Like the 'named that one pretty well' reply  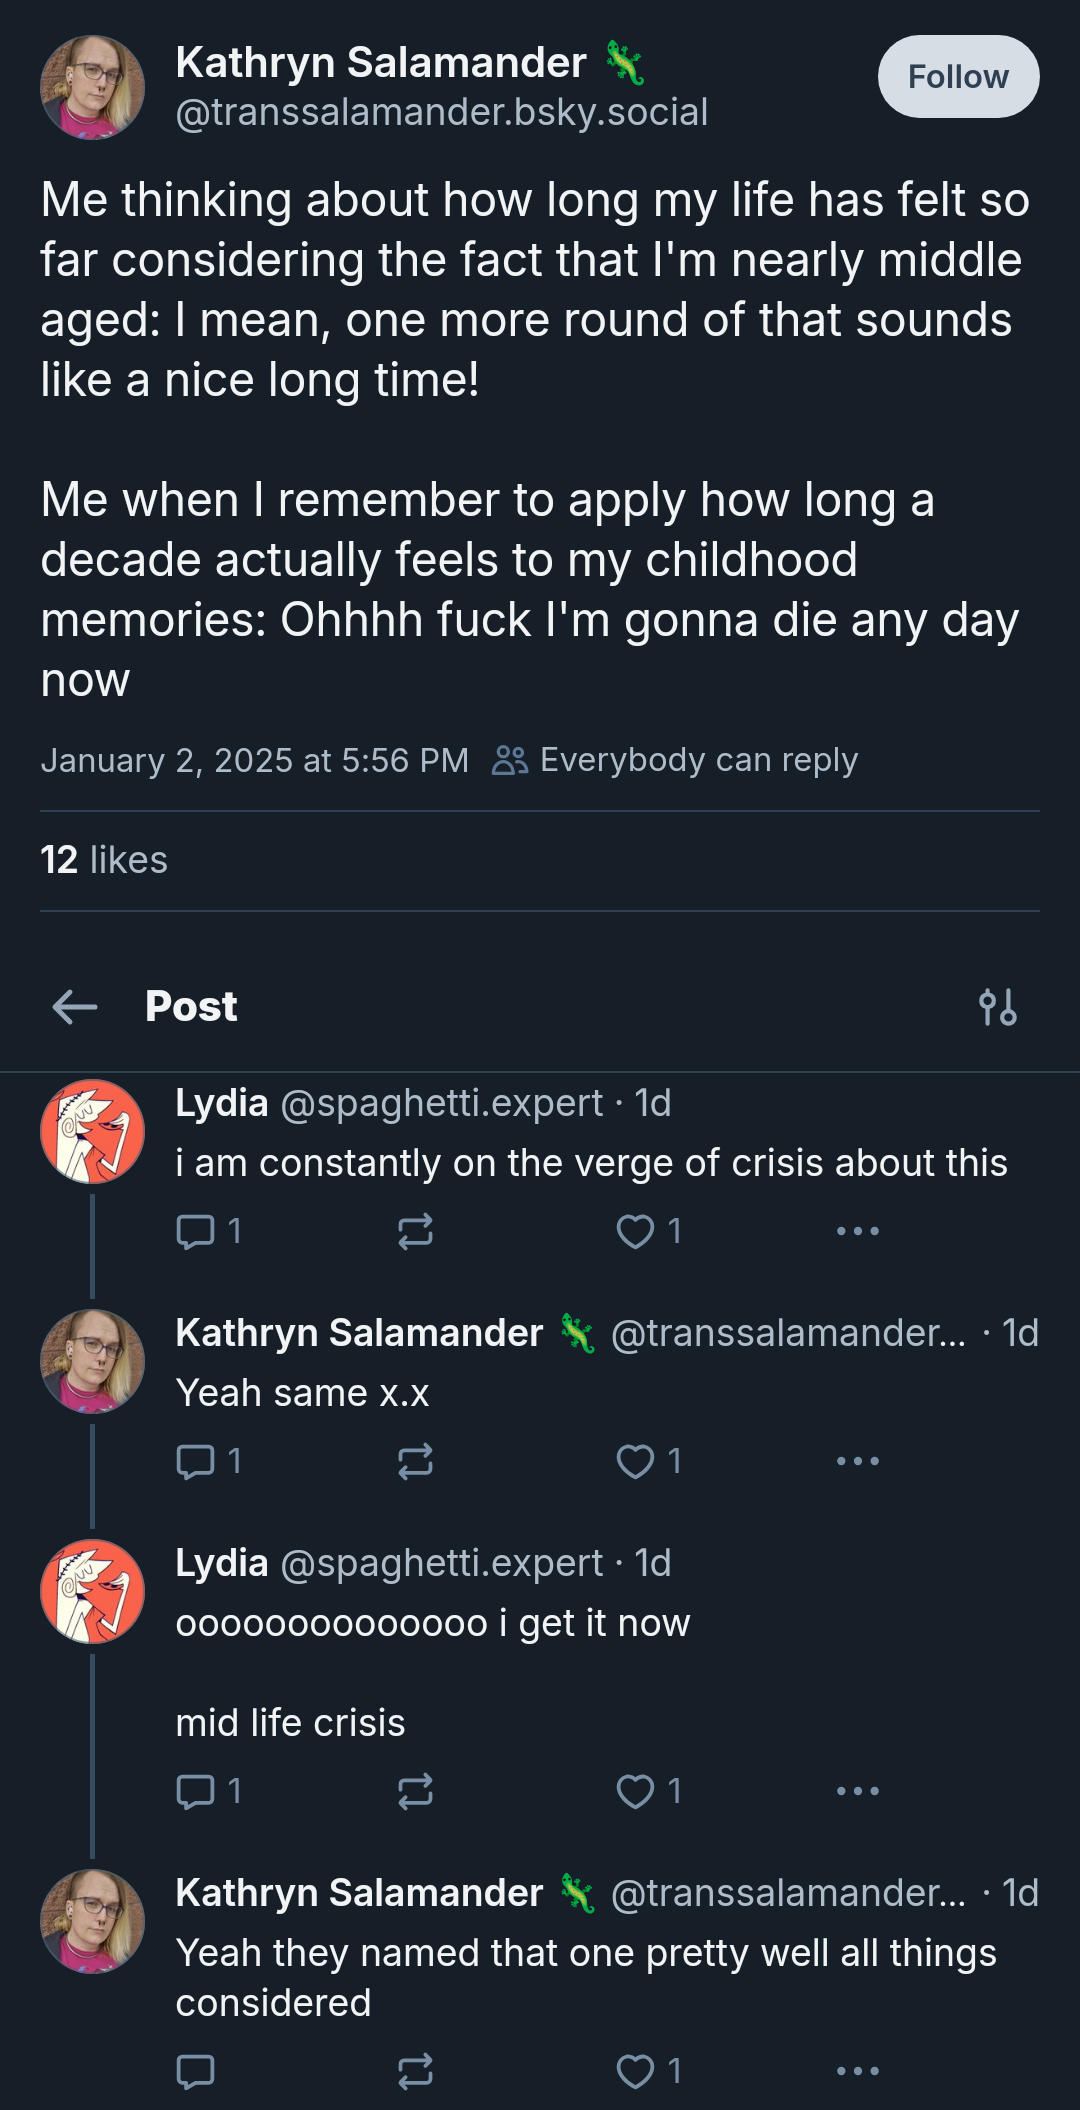(x=648, y=2071)
